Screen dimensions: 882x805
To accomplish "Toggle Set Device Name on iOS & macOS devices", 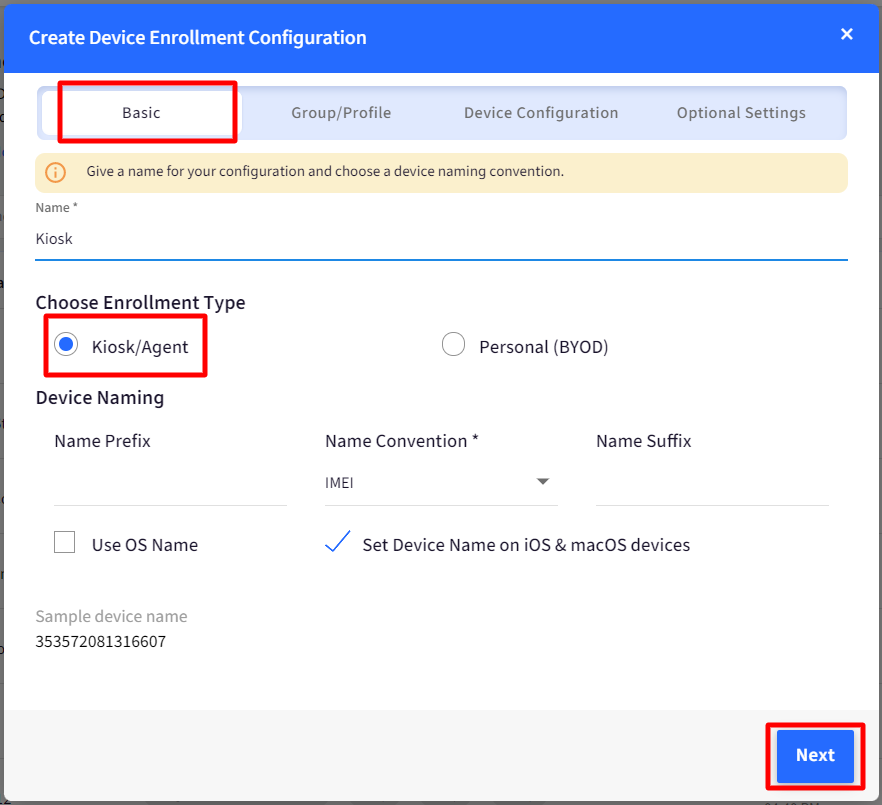I will [338, 542].
